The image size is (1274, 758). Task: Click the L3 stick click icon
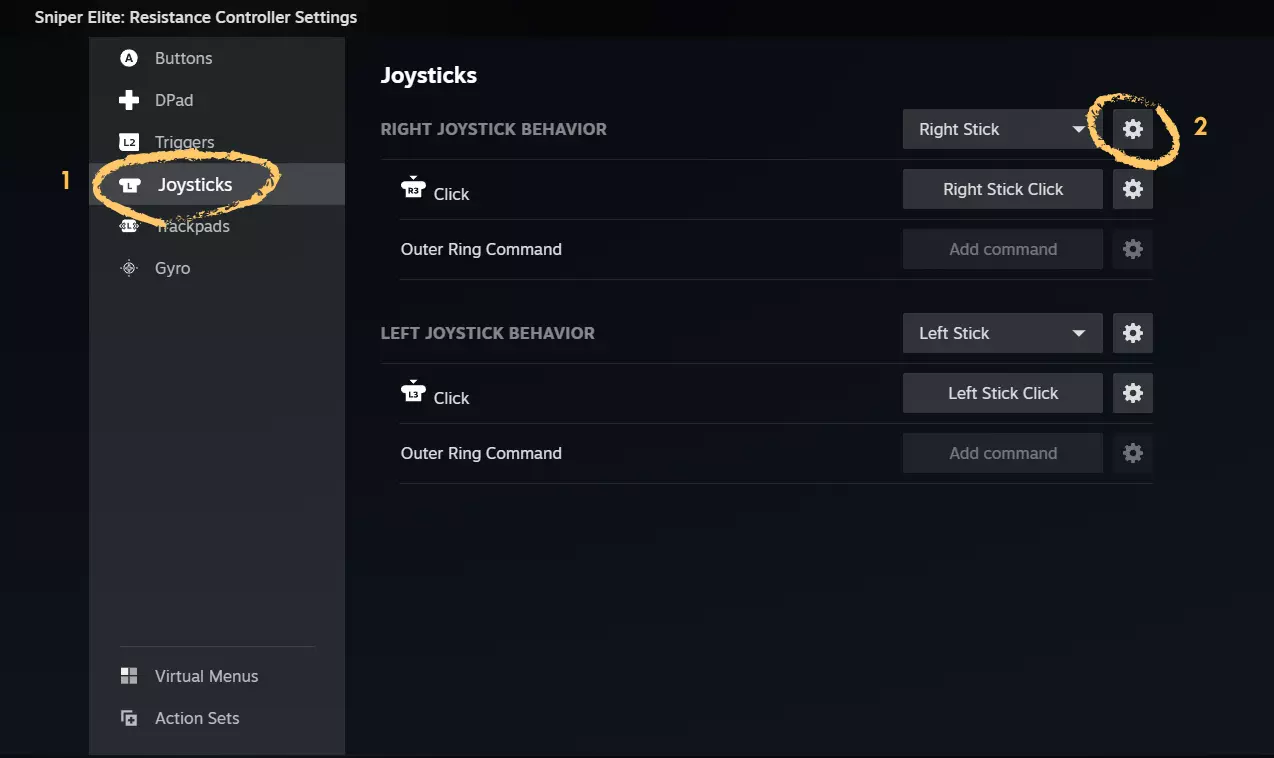413,392
